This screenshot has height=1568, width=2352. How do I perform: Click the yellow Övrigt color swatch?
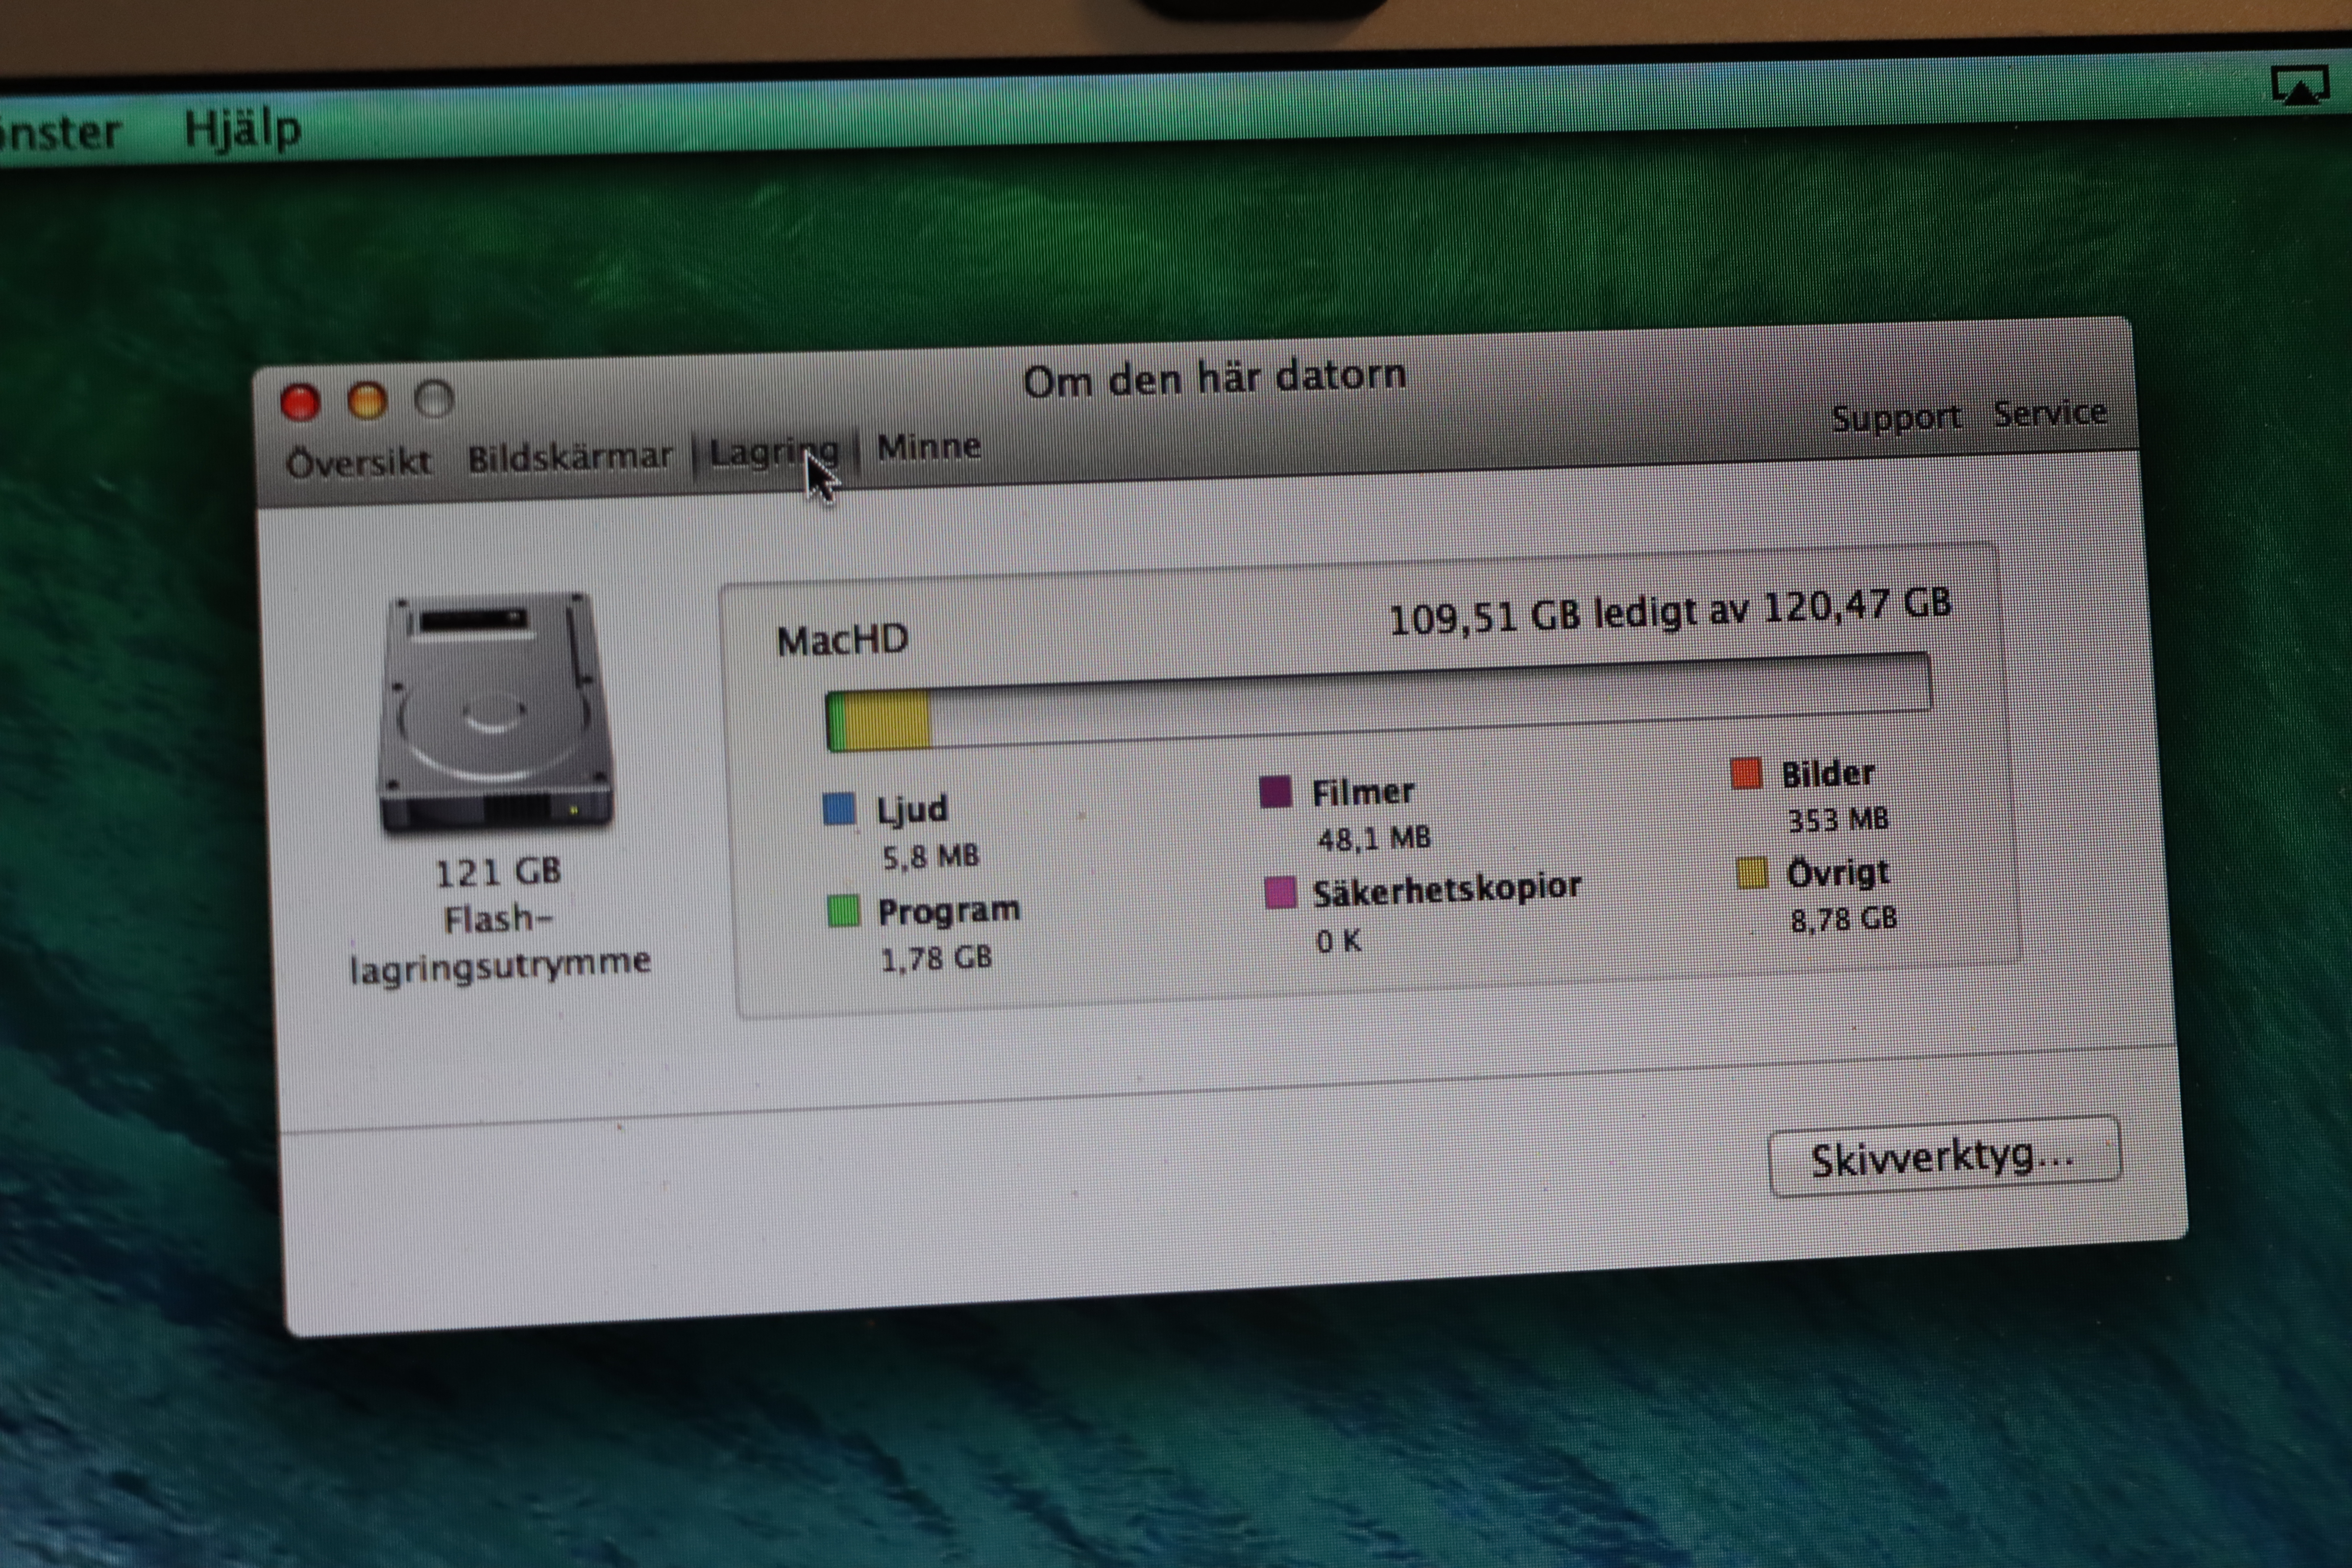pos(1752,873)
